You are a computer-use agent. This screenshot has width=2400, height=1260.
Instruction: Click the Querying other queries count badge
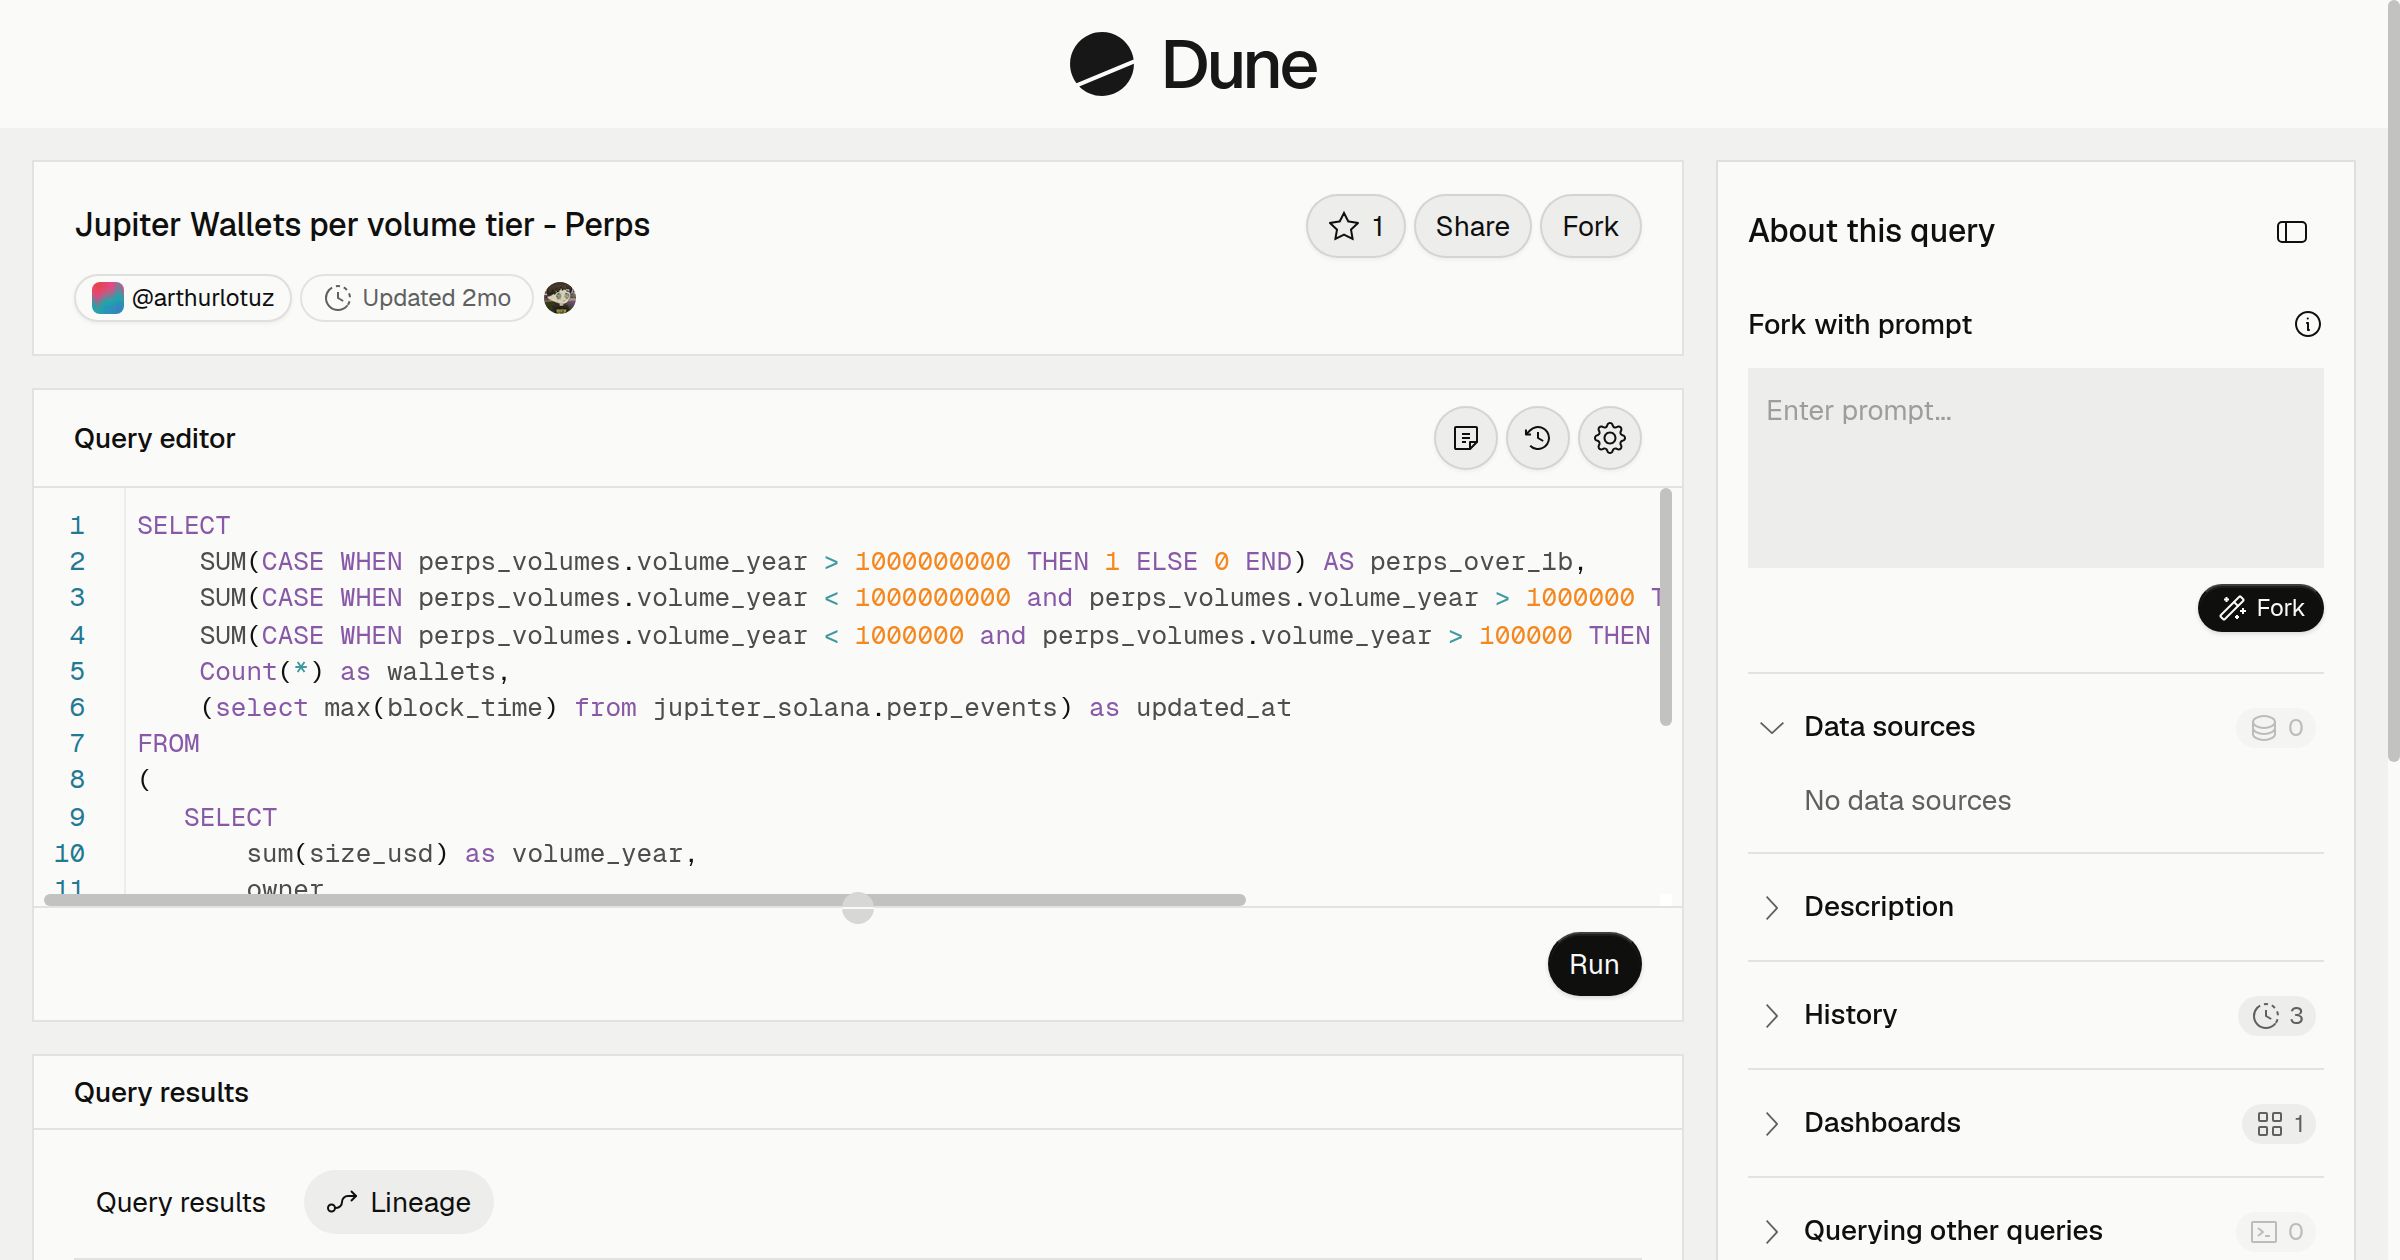[x=2277, y=1231]
